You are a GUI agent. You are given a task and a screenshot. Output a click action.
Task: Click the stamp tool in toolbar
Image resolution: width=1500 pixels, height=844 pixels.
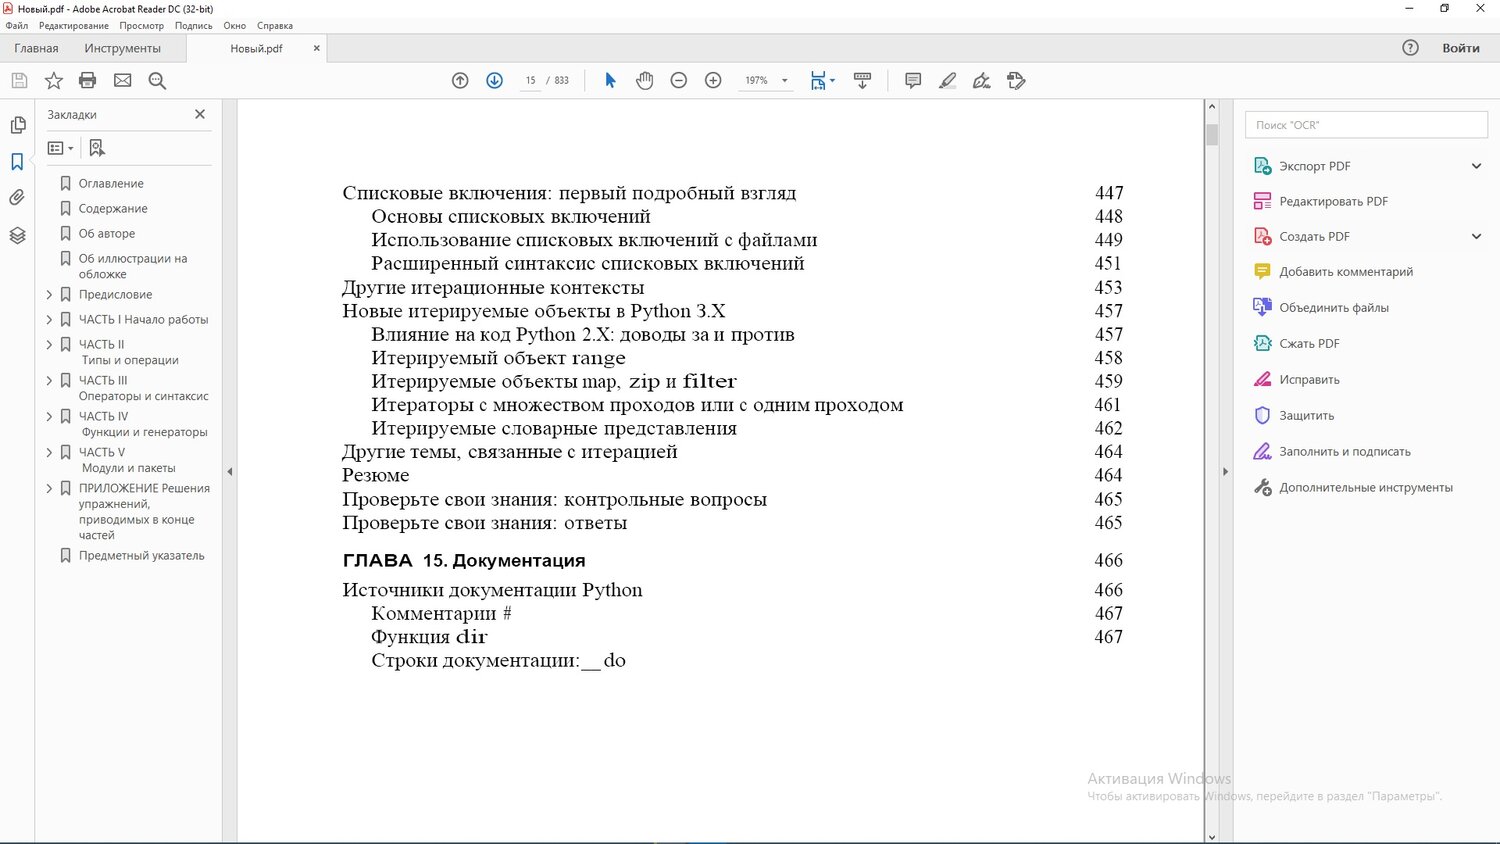coord(1016,81)
